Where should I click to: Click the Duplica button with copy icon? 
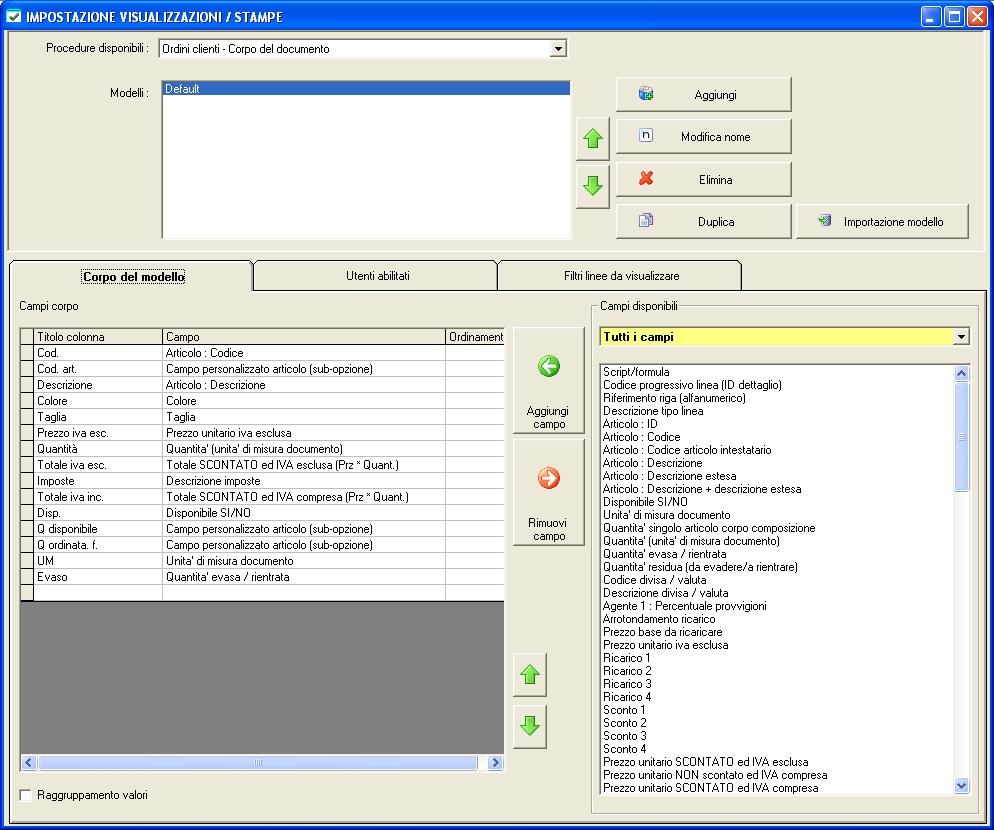pyautogui.click(x=703, y=222)
